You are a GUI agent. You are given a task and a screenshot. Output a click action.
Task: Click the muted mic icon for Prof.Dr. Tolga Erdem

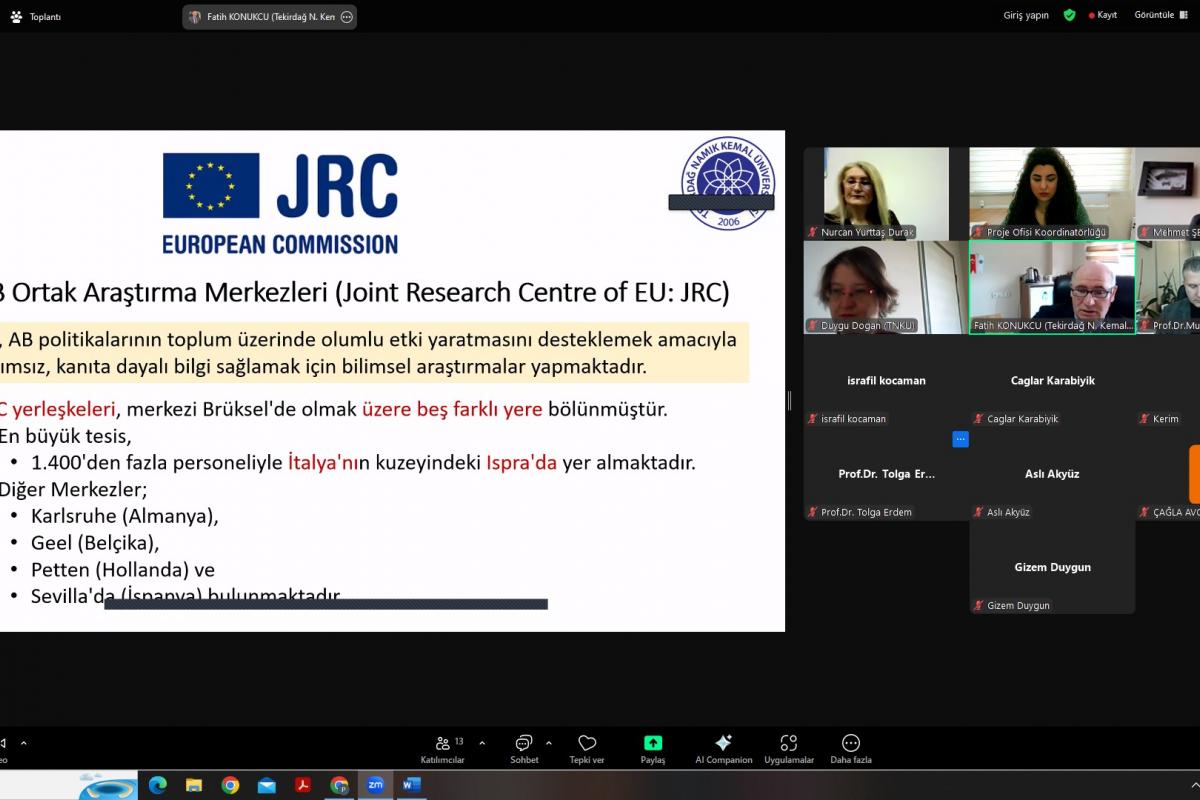pos(813,512)
